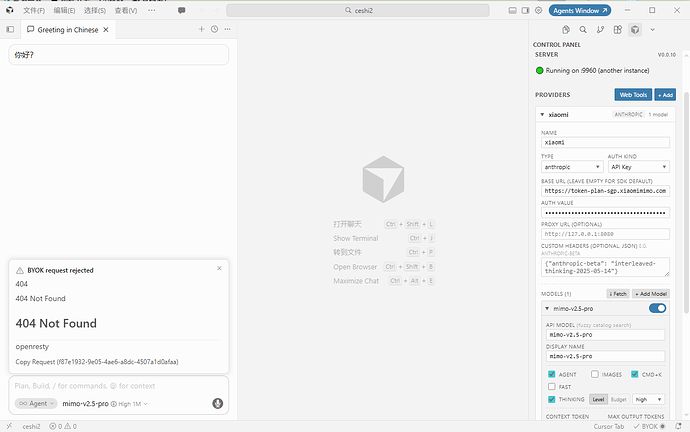This screenshot has width=690, height=432.
Task: Select Budget thinking mode
Action: click(x=618, y=399)
